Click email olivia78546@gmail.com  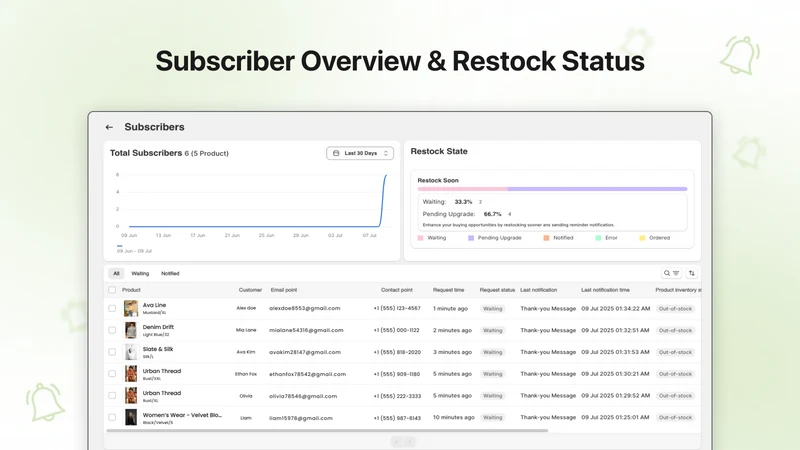(x=303, y=396)
